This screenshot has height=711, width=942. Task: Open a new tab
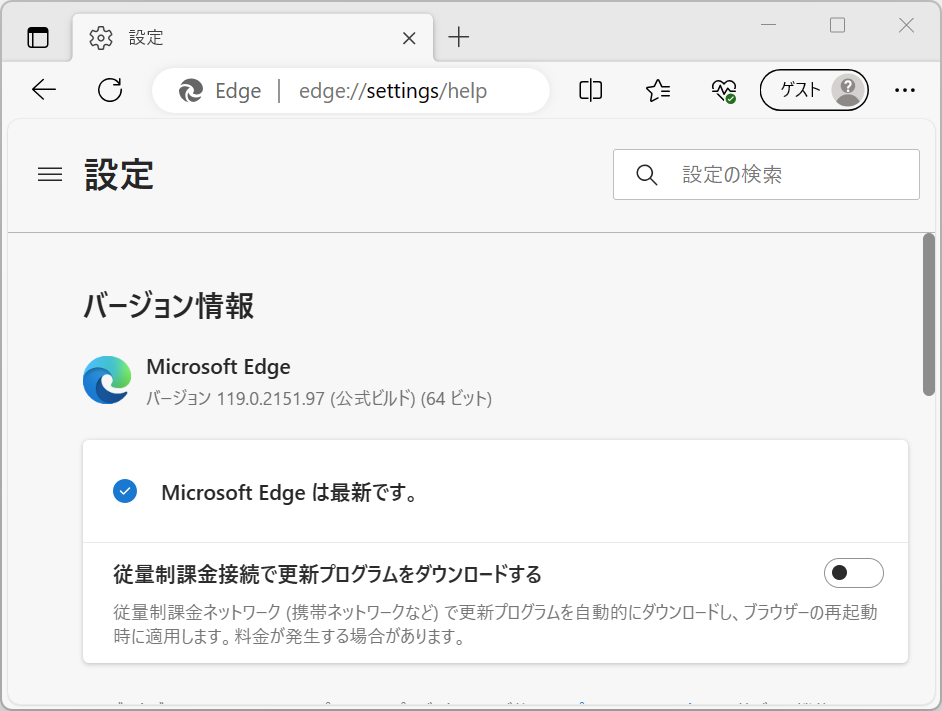458,37
